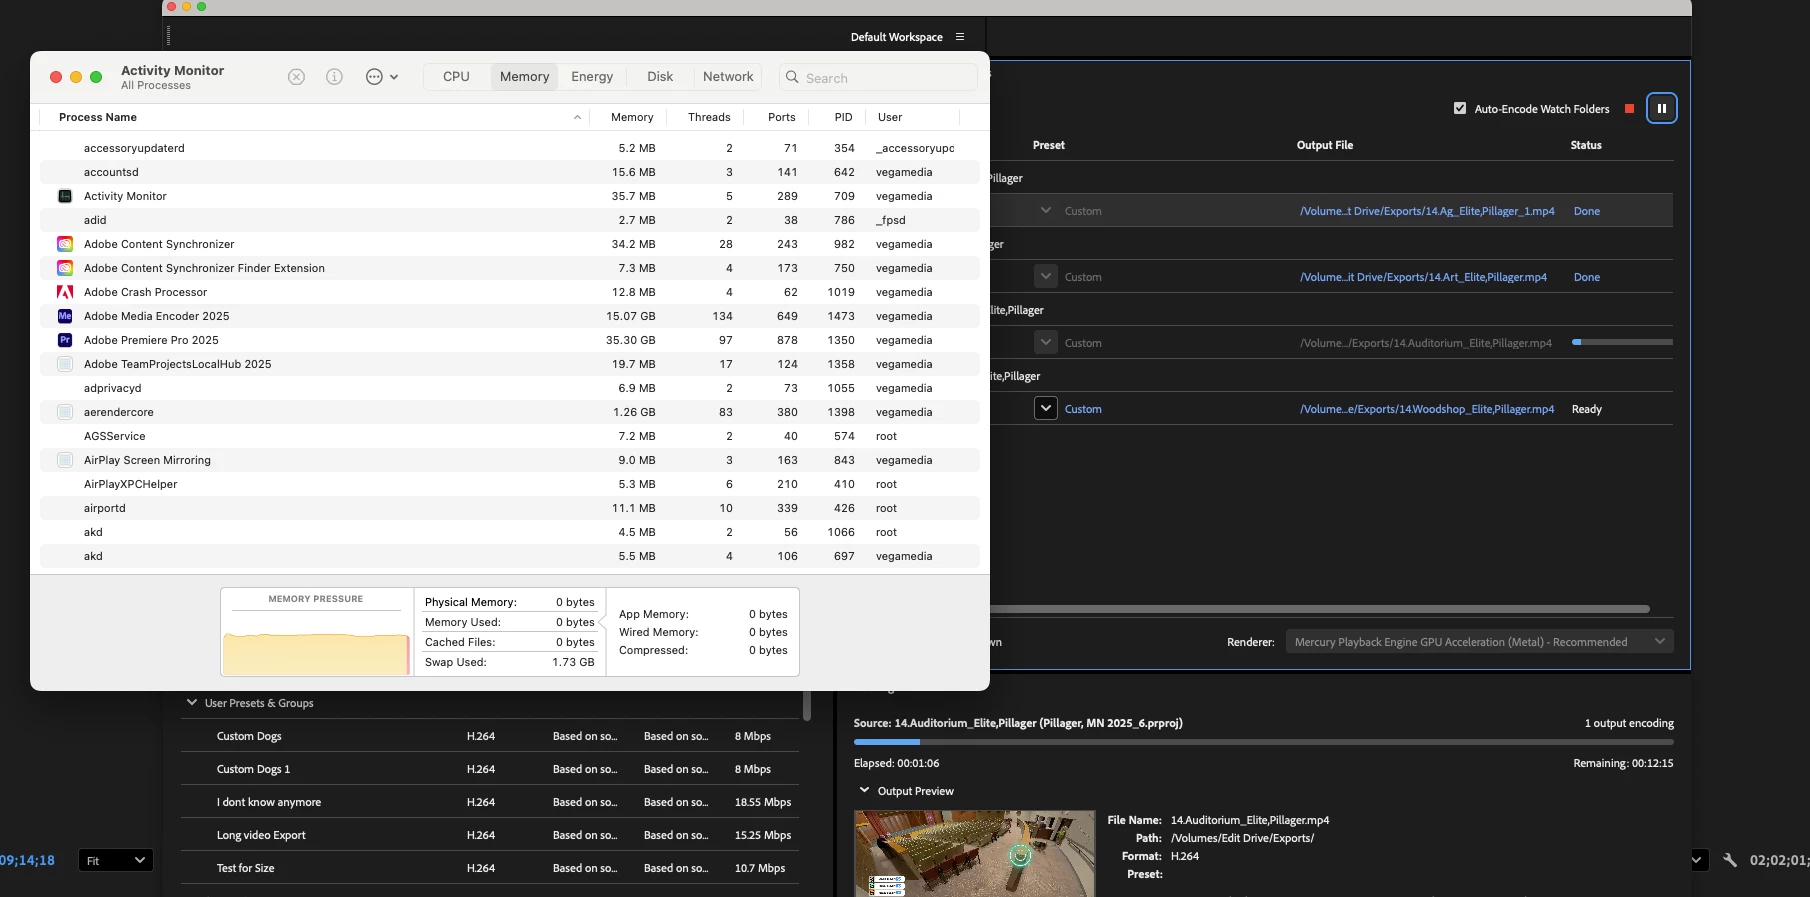The height and width of the screenshot is (897, 1810).
Task: Open preset dropdown for the Art_Elite Pillager output
Action: (x=1046, y=277)
